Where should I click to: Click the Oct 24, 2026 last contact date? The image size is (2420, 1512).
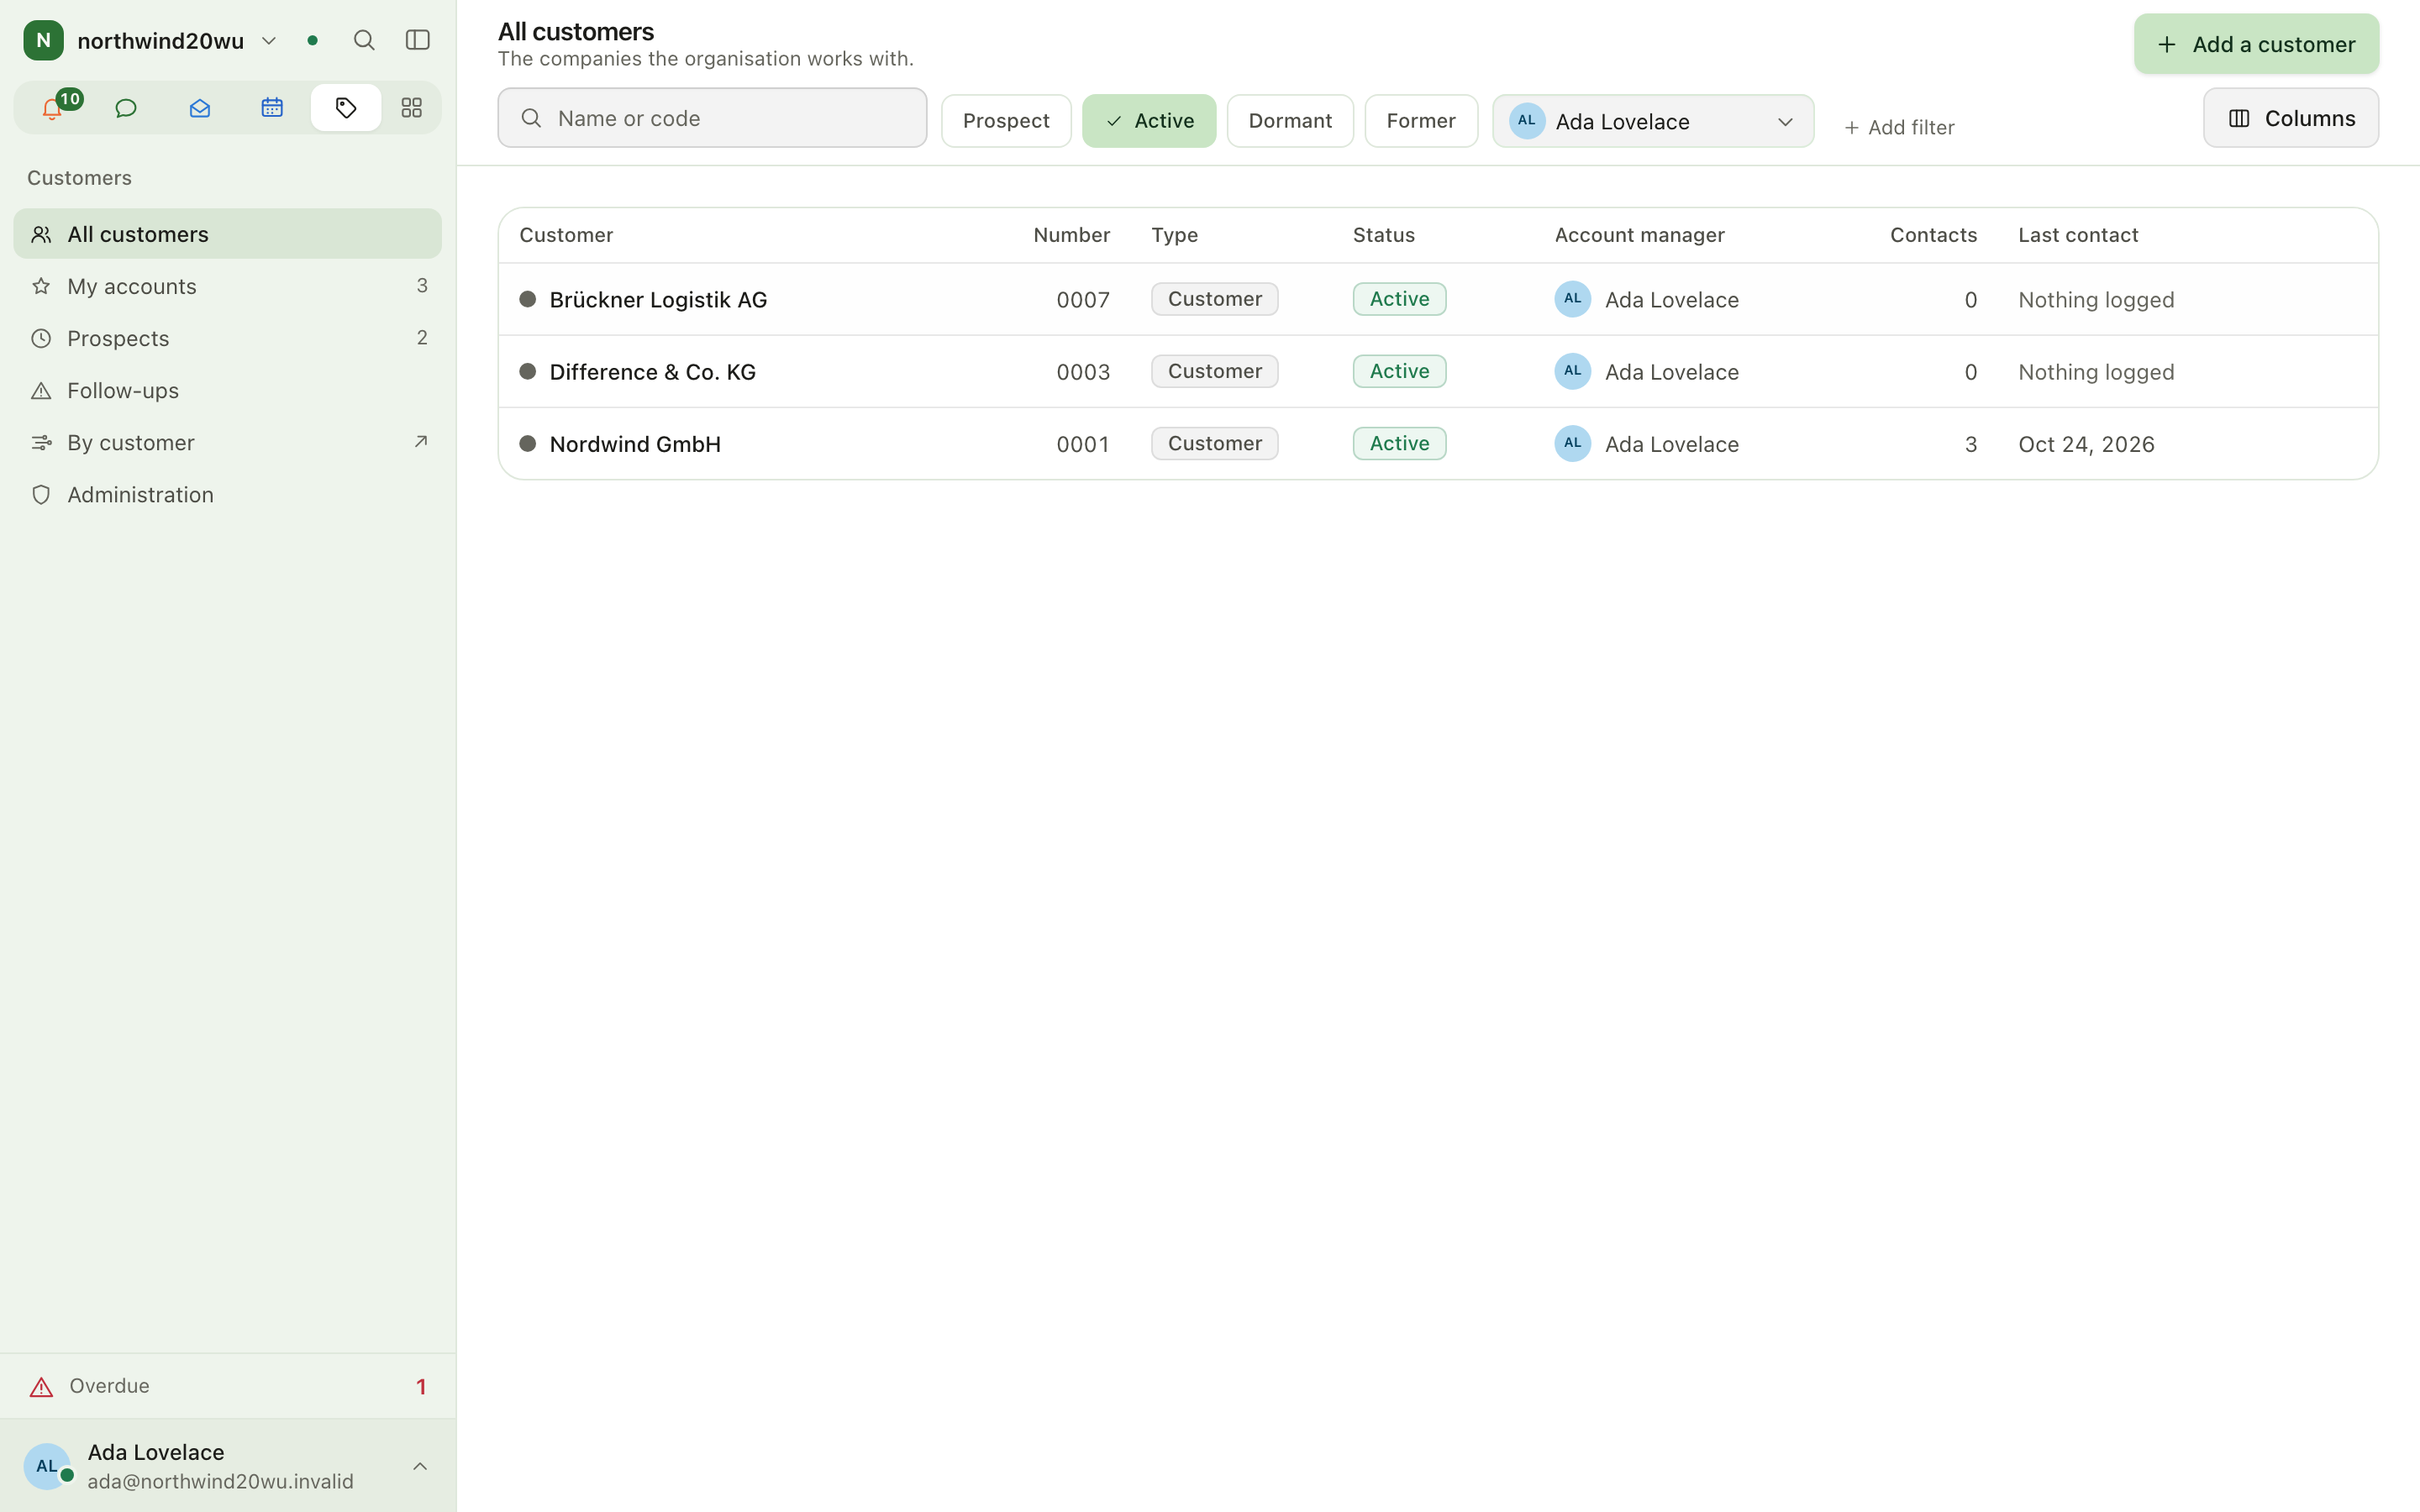pos(2086,444)
